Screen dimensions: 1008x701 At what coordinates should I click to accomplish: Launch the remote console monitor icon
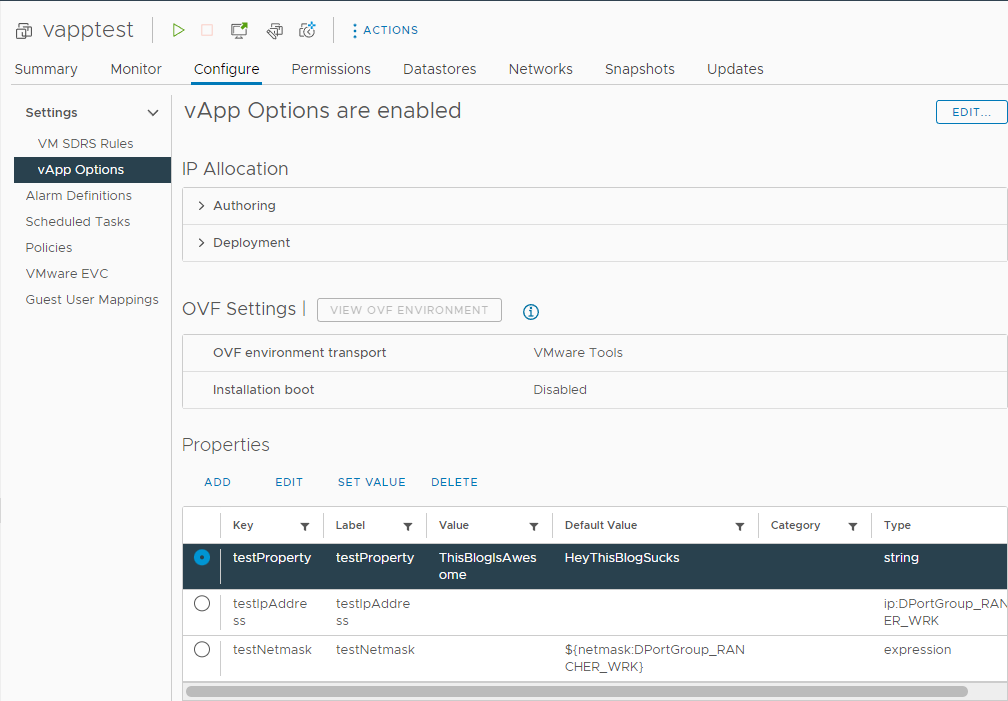239,30
